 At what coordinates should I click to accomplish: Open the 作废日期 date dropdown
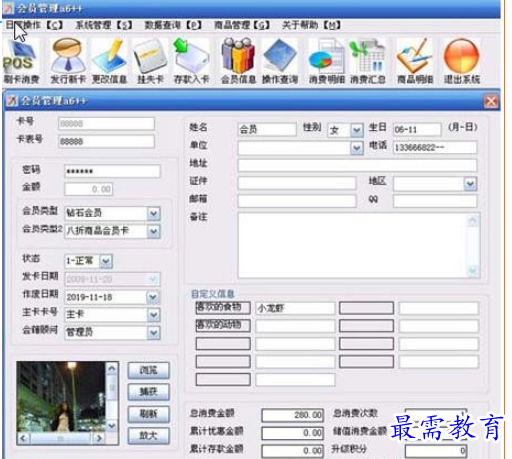(153, 297)
